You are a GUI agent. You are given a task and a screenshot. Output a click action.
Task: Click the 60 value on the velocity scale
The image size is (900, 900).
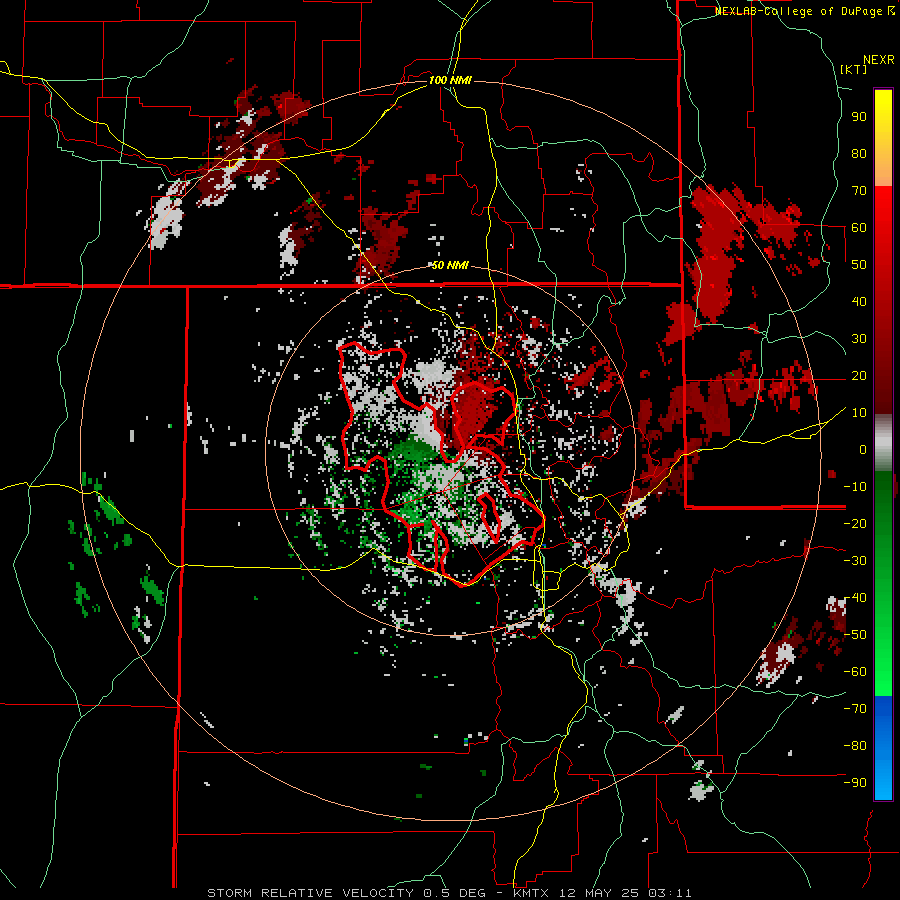pos(859,228)
